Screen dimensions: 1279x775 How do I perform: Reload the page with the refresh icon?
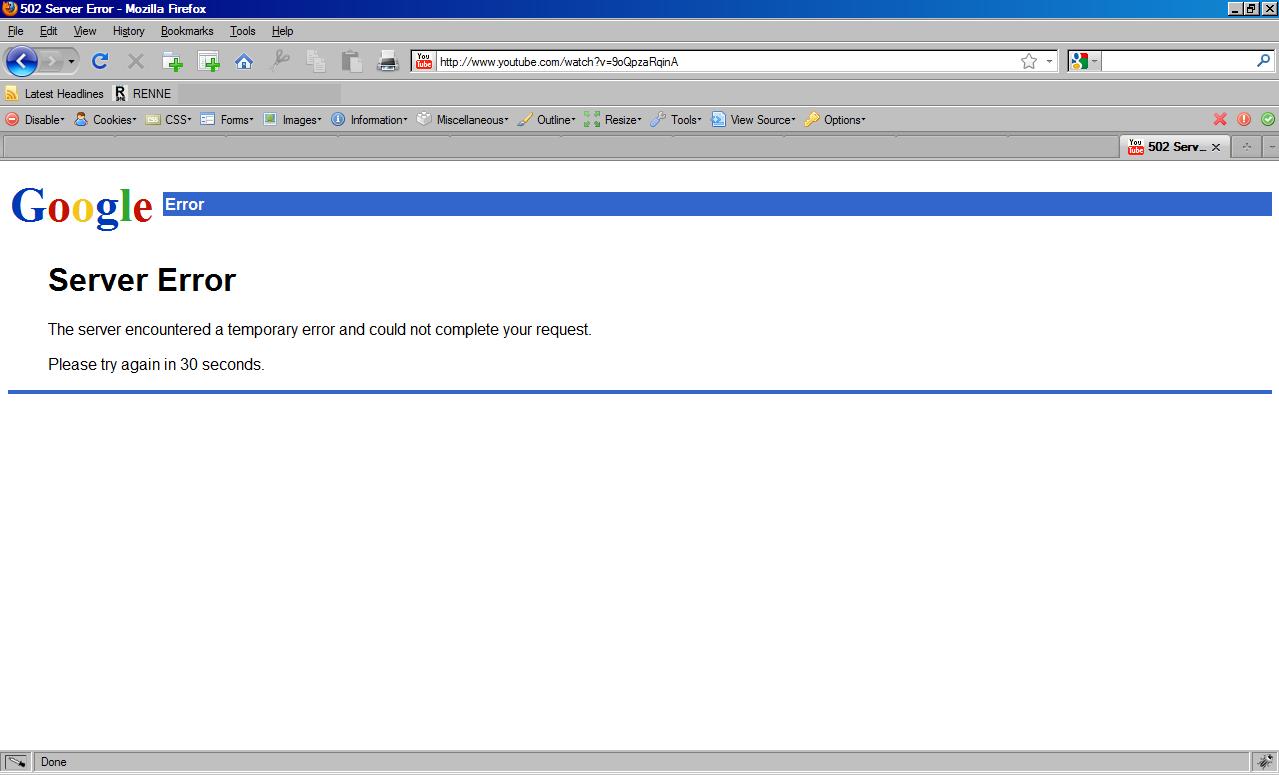99,62
